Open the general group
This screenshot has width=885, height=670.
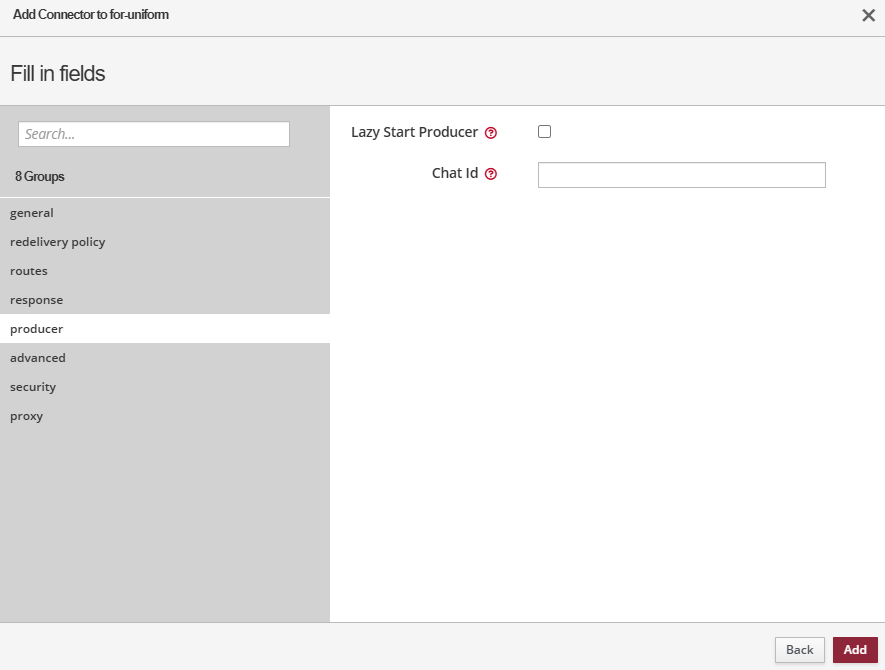[x=32, y=213]
